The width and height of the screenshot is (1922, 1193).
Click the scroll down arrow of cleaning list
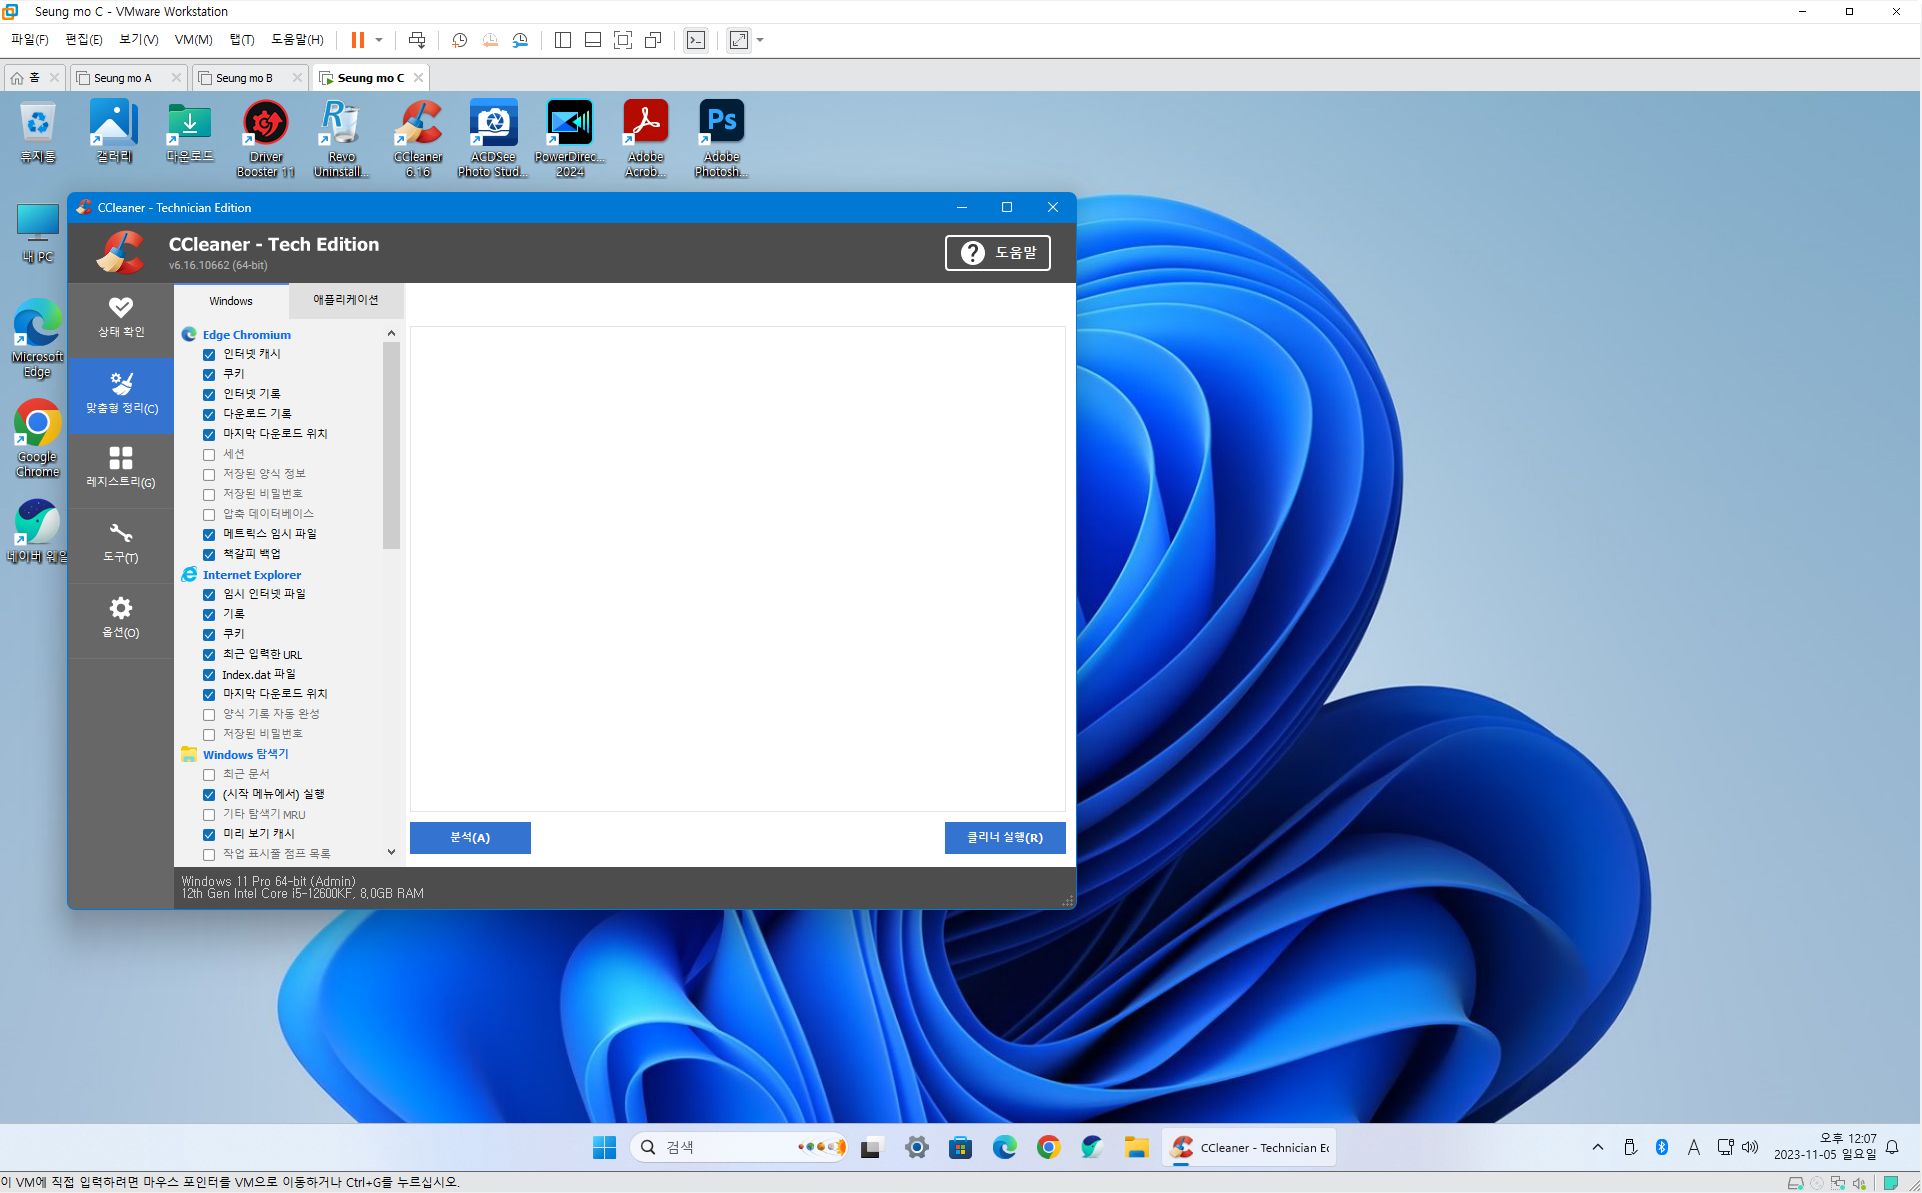391,852
